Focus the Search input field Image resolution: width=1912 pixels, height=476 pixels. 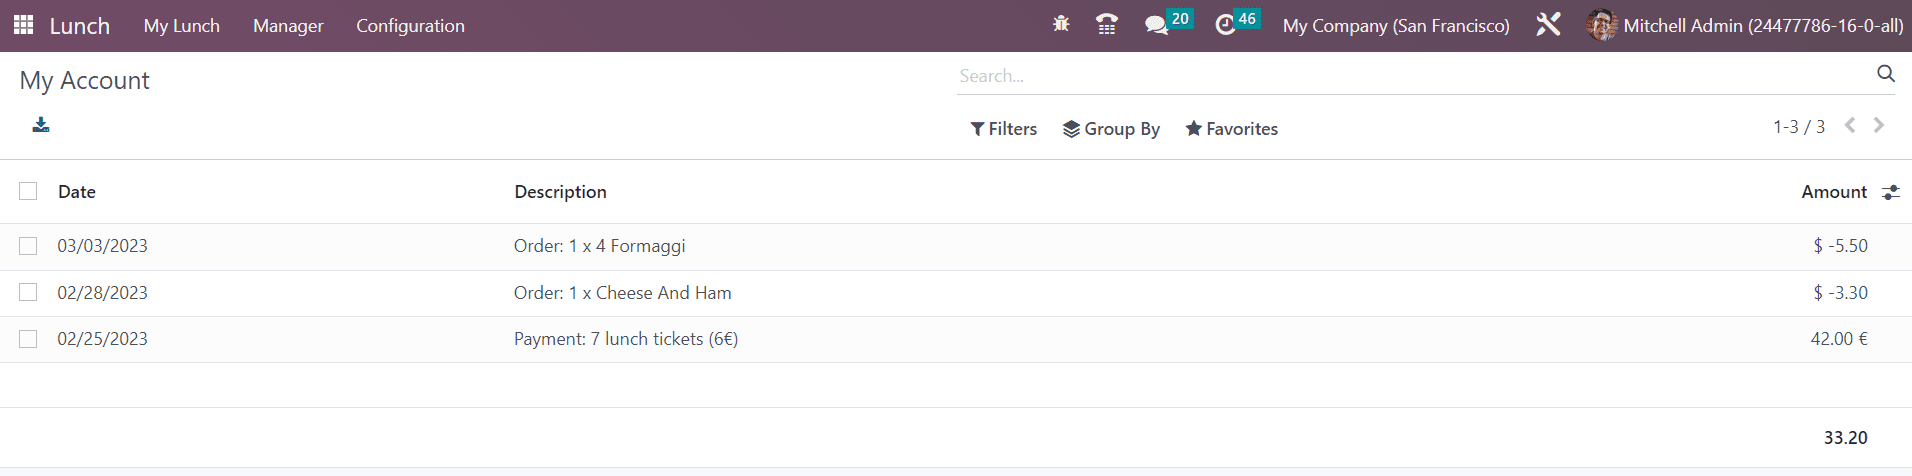point(1415,76)
